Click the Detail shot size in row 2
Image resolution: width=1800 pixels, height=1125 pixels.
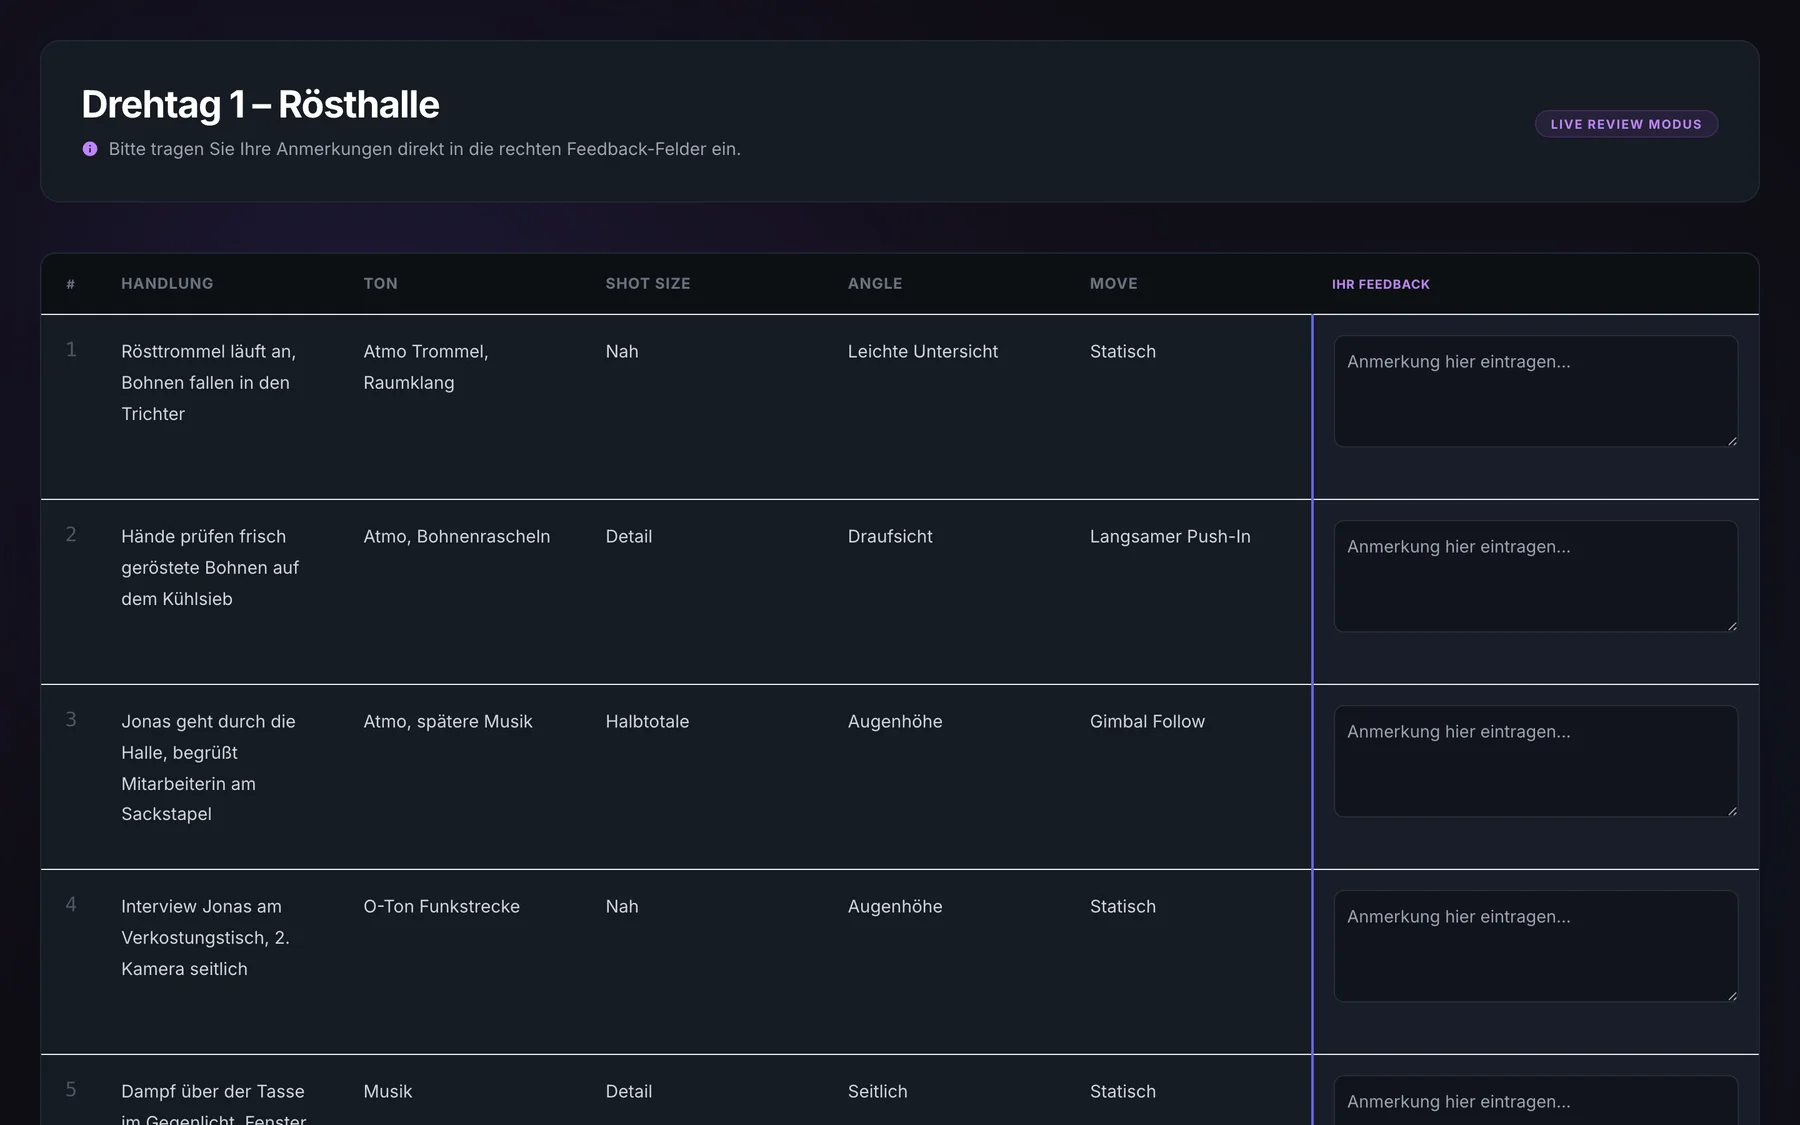point(629,536)
